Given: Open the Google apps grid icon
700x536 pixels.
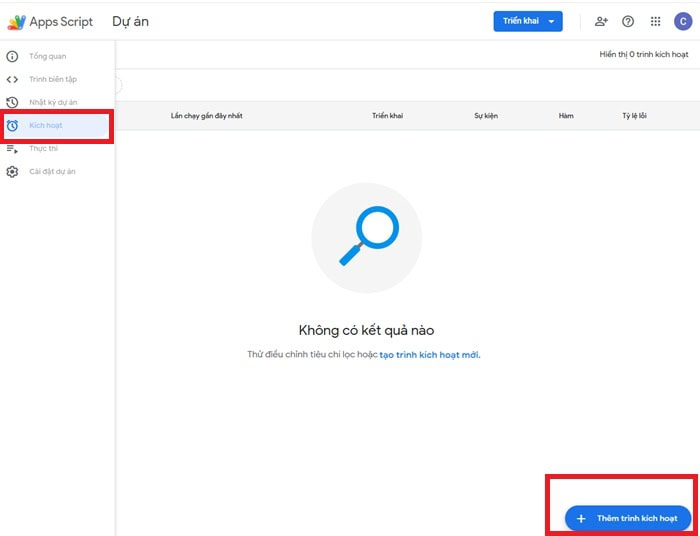Looking at the screenshot, I should [655, 21].
